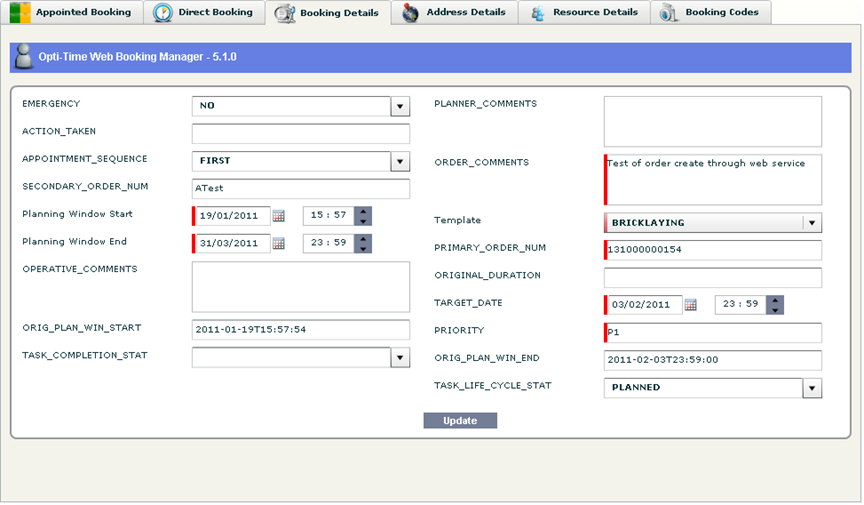
Task: Increase Planning Window Start time with up arrow
Action: coord(363,212)
